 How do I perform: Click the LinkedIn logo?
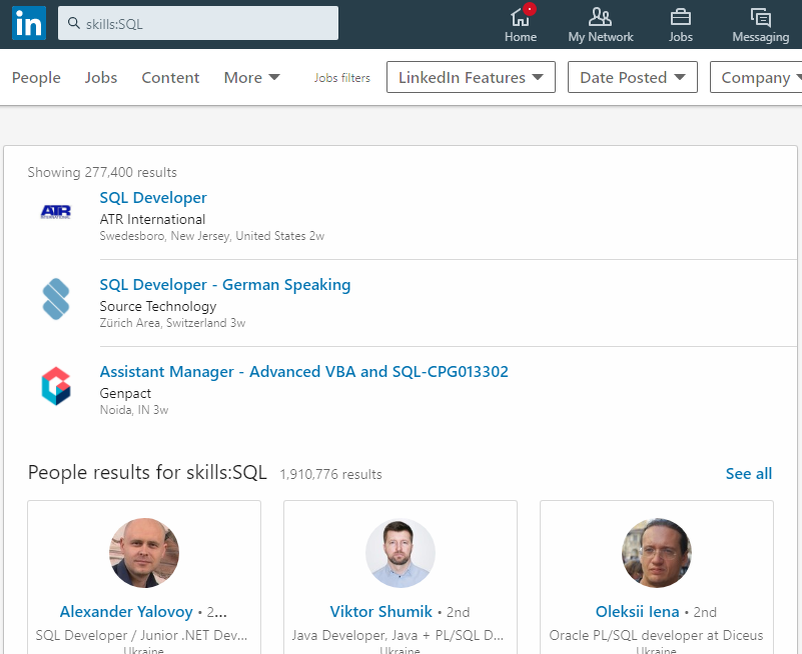(x=29, y=23)
